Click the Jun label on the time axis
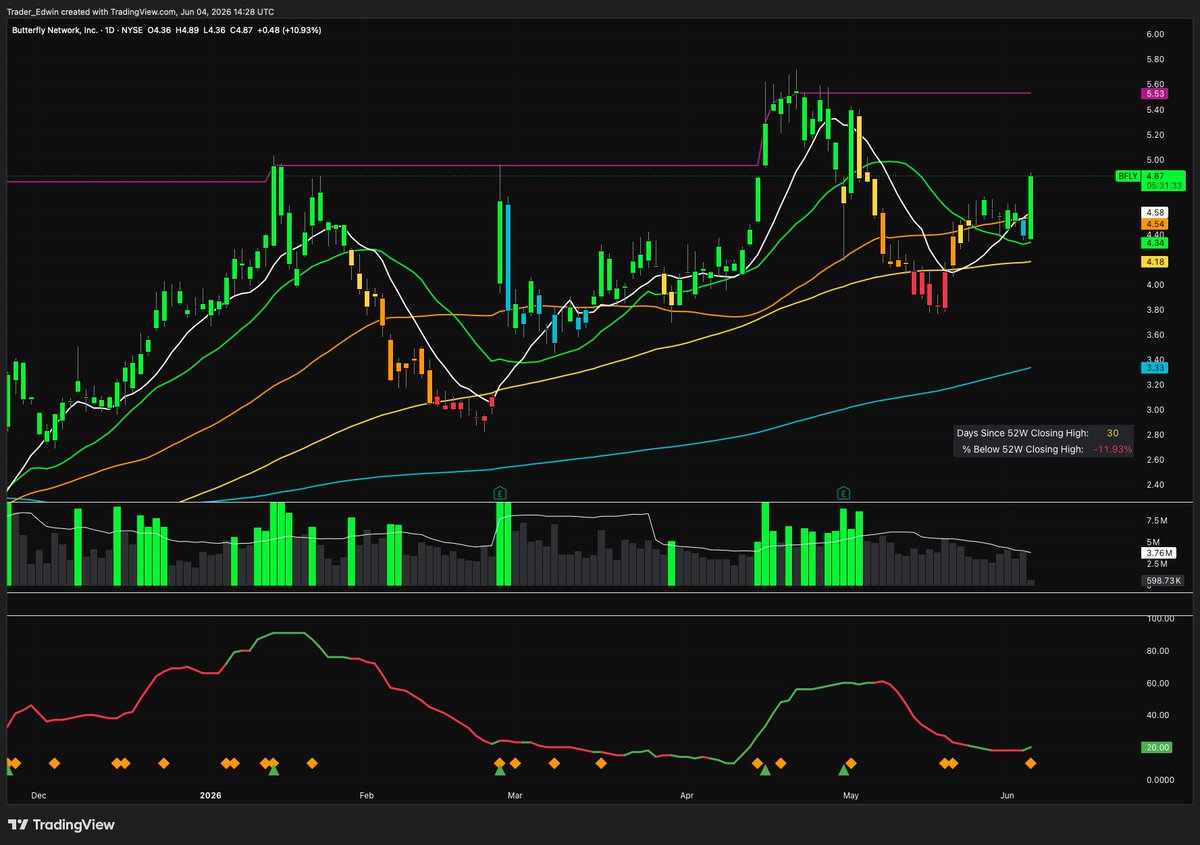 (x=1008, y=796)
